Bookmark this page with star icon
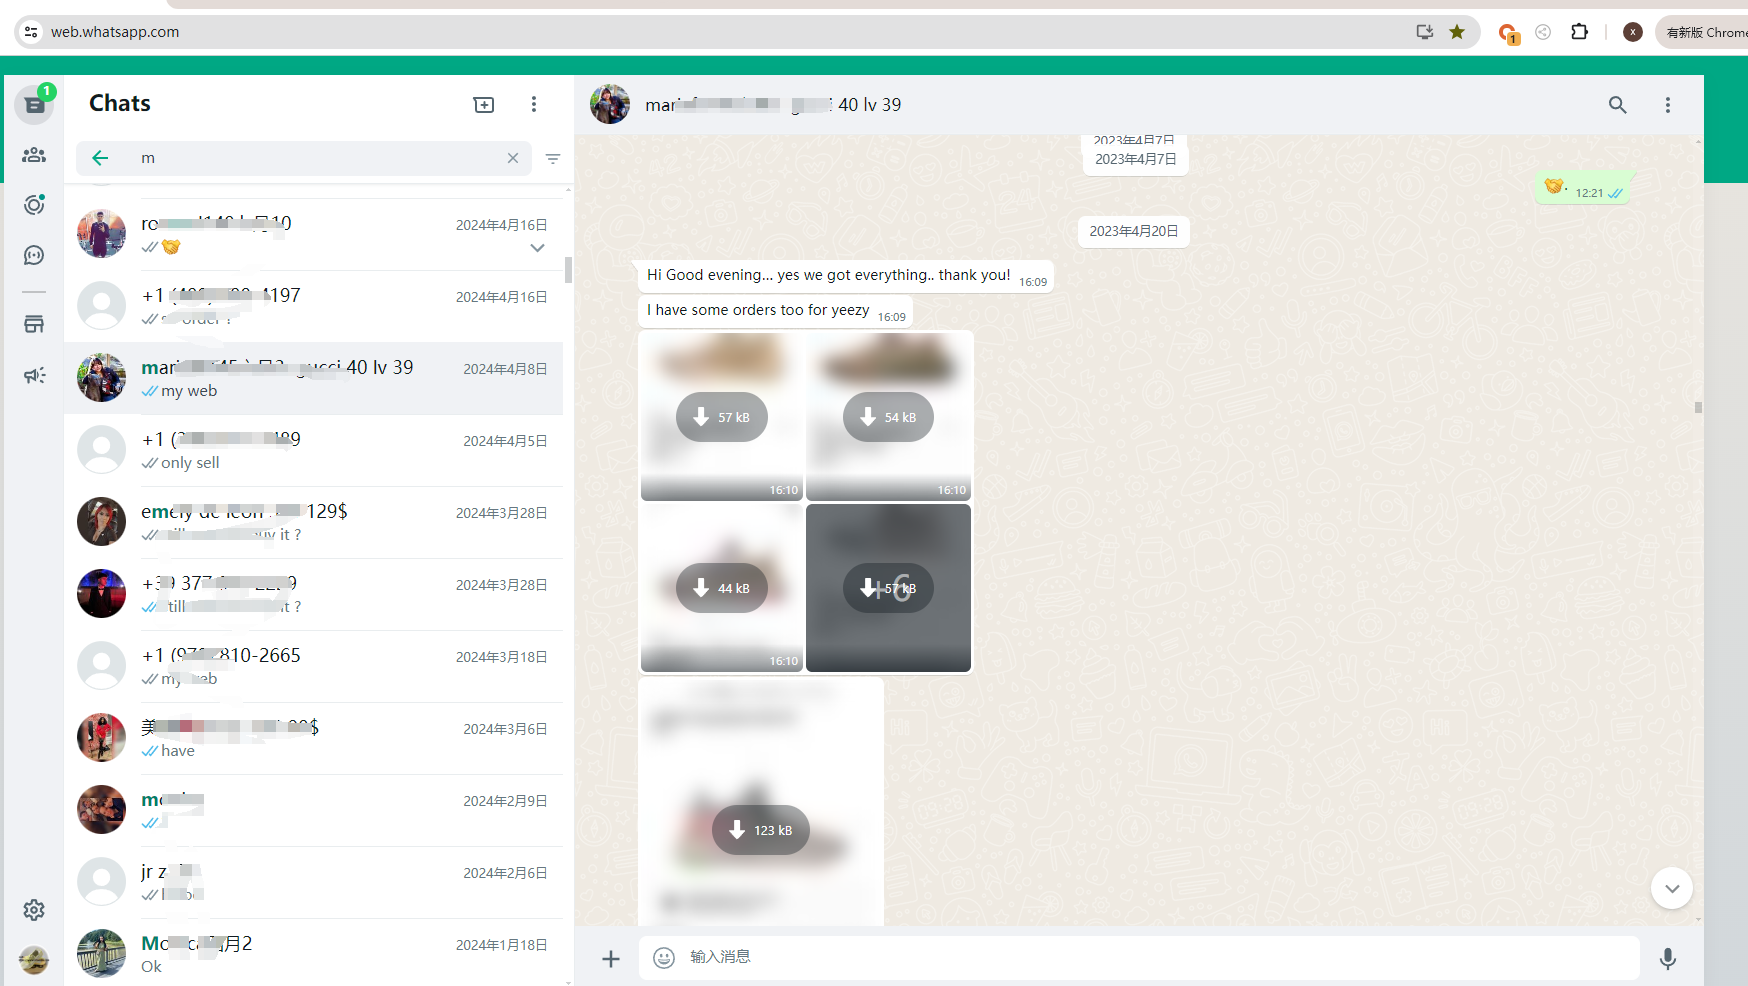The image size is (1748, 986). point(1457,32)
